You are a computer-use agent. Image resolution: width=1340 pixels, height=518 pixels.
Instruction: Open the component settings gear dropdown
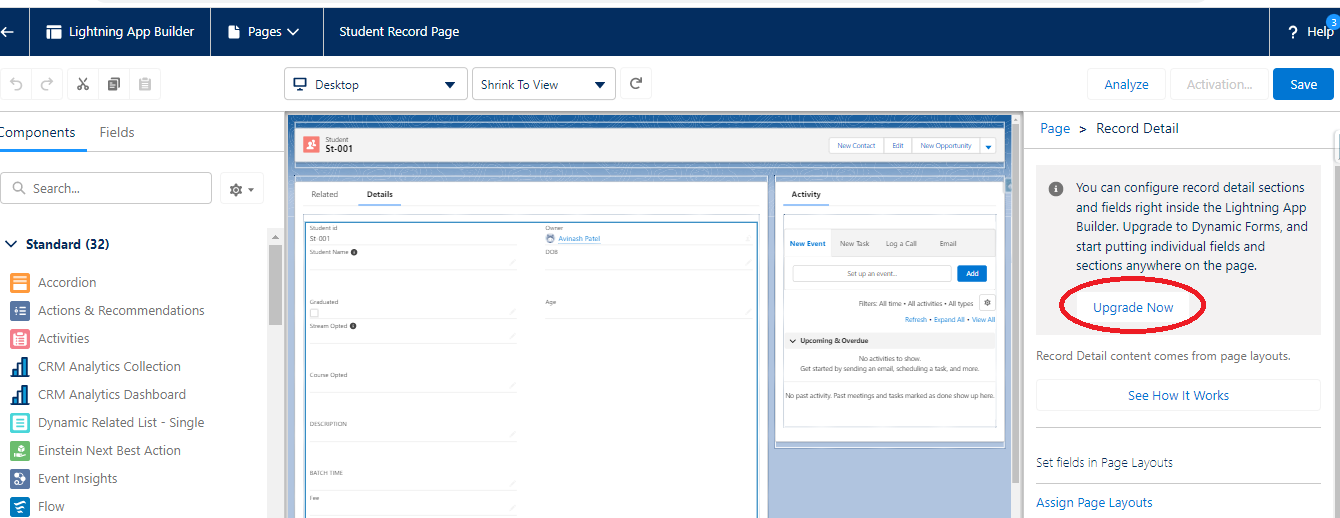point(242,189)
